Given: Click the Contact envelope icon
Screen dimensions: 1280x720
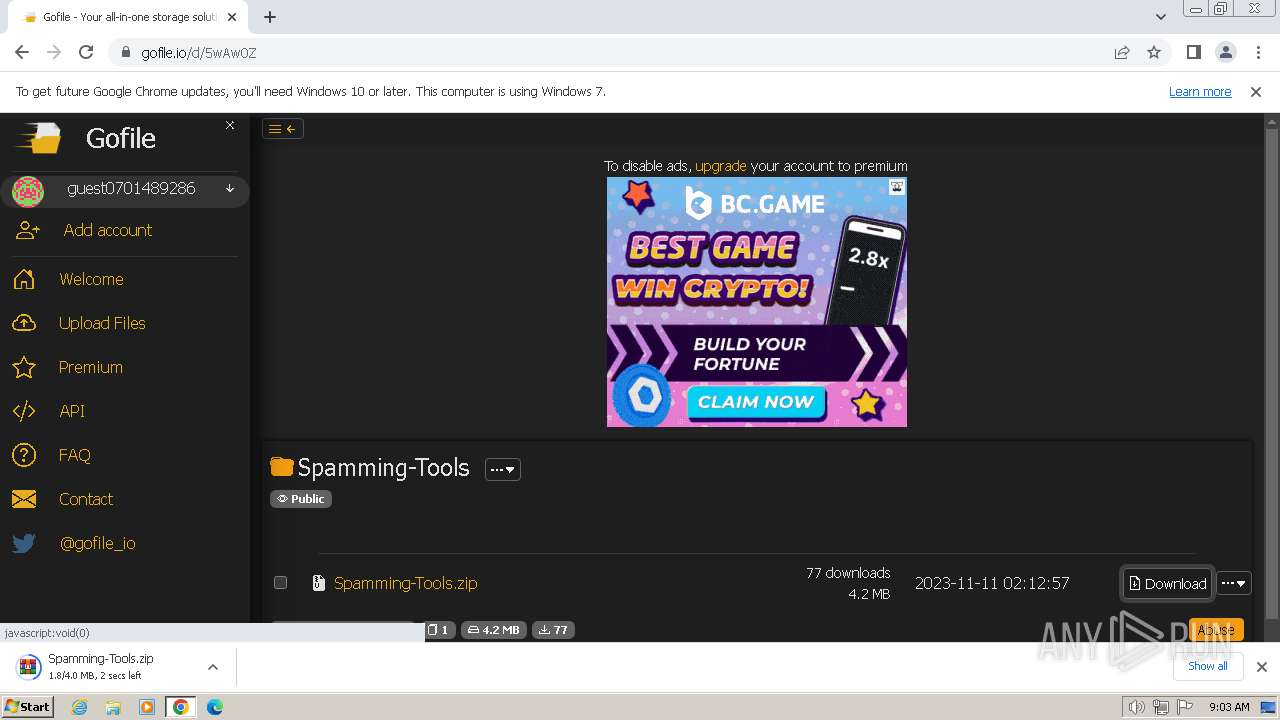Looking at the screenshot, I should click(24, 499).
